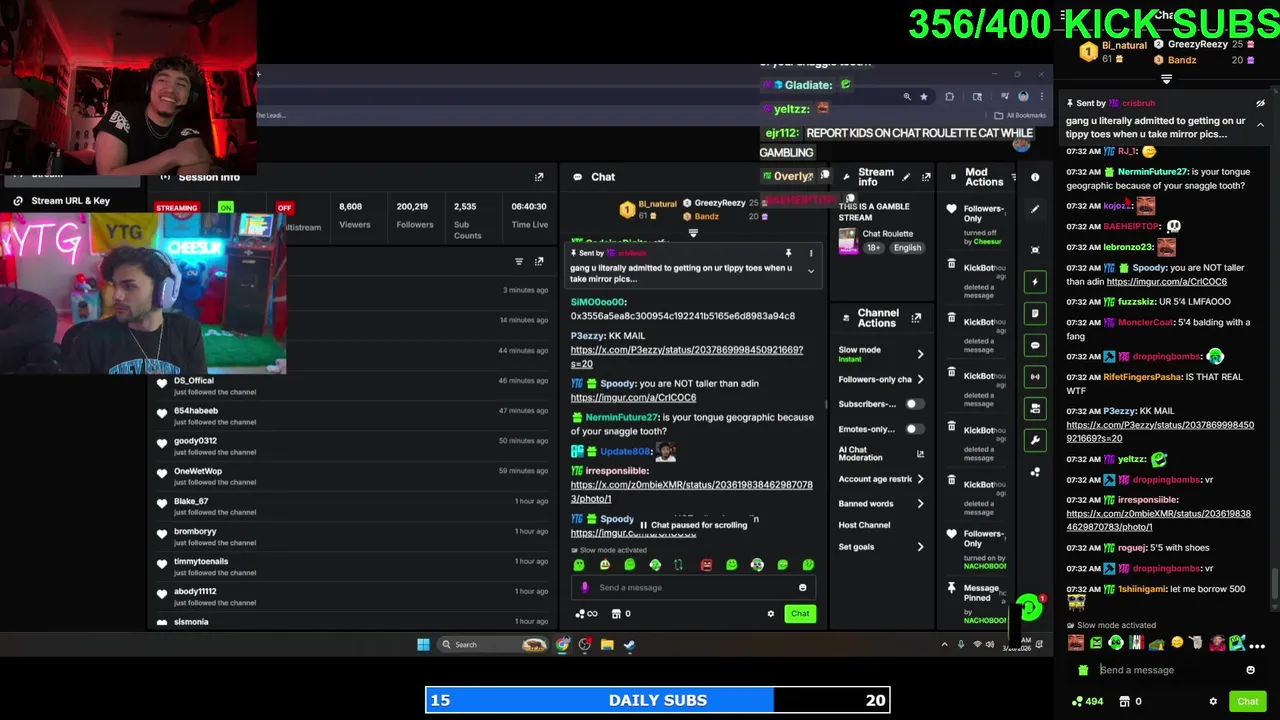This screenshot has width=1280, height=720.
Task: Open the green support chat bubble
Action: pos(1028,607)
